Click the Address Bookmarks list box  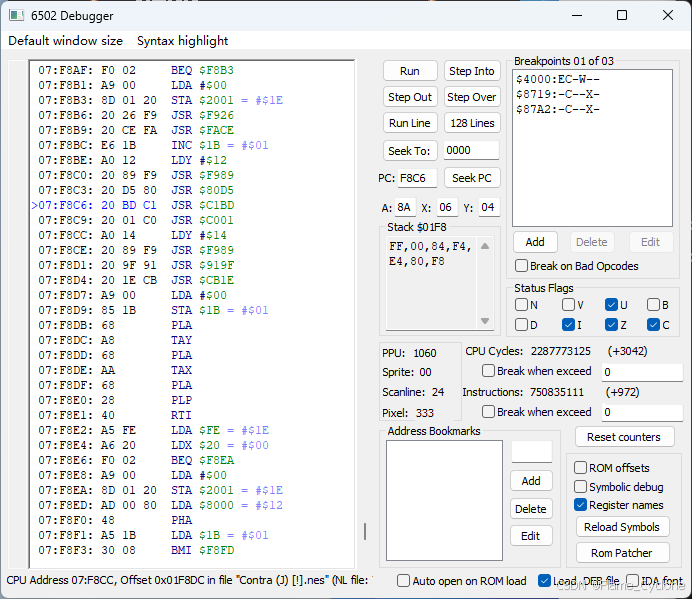pyautogui.click(x=444, y=500)
